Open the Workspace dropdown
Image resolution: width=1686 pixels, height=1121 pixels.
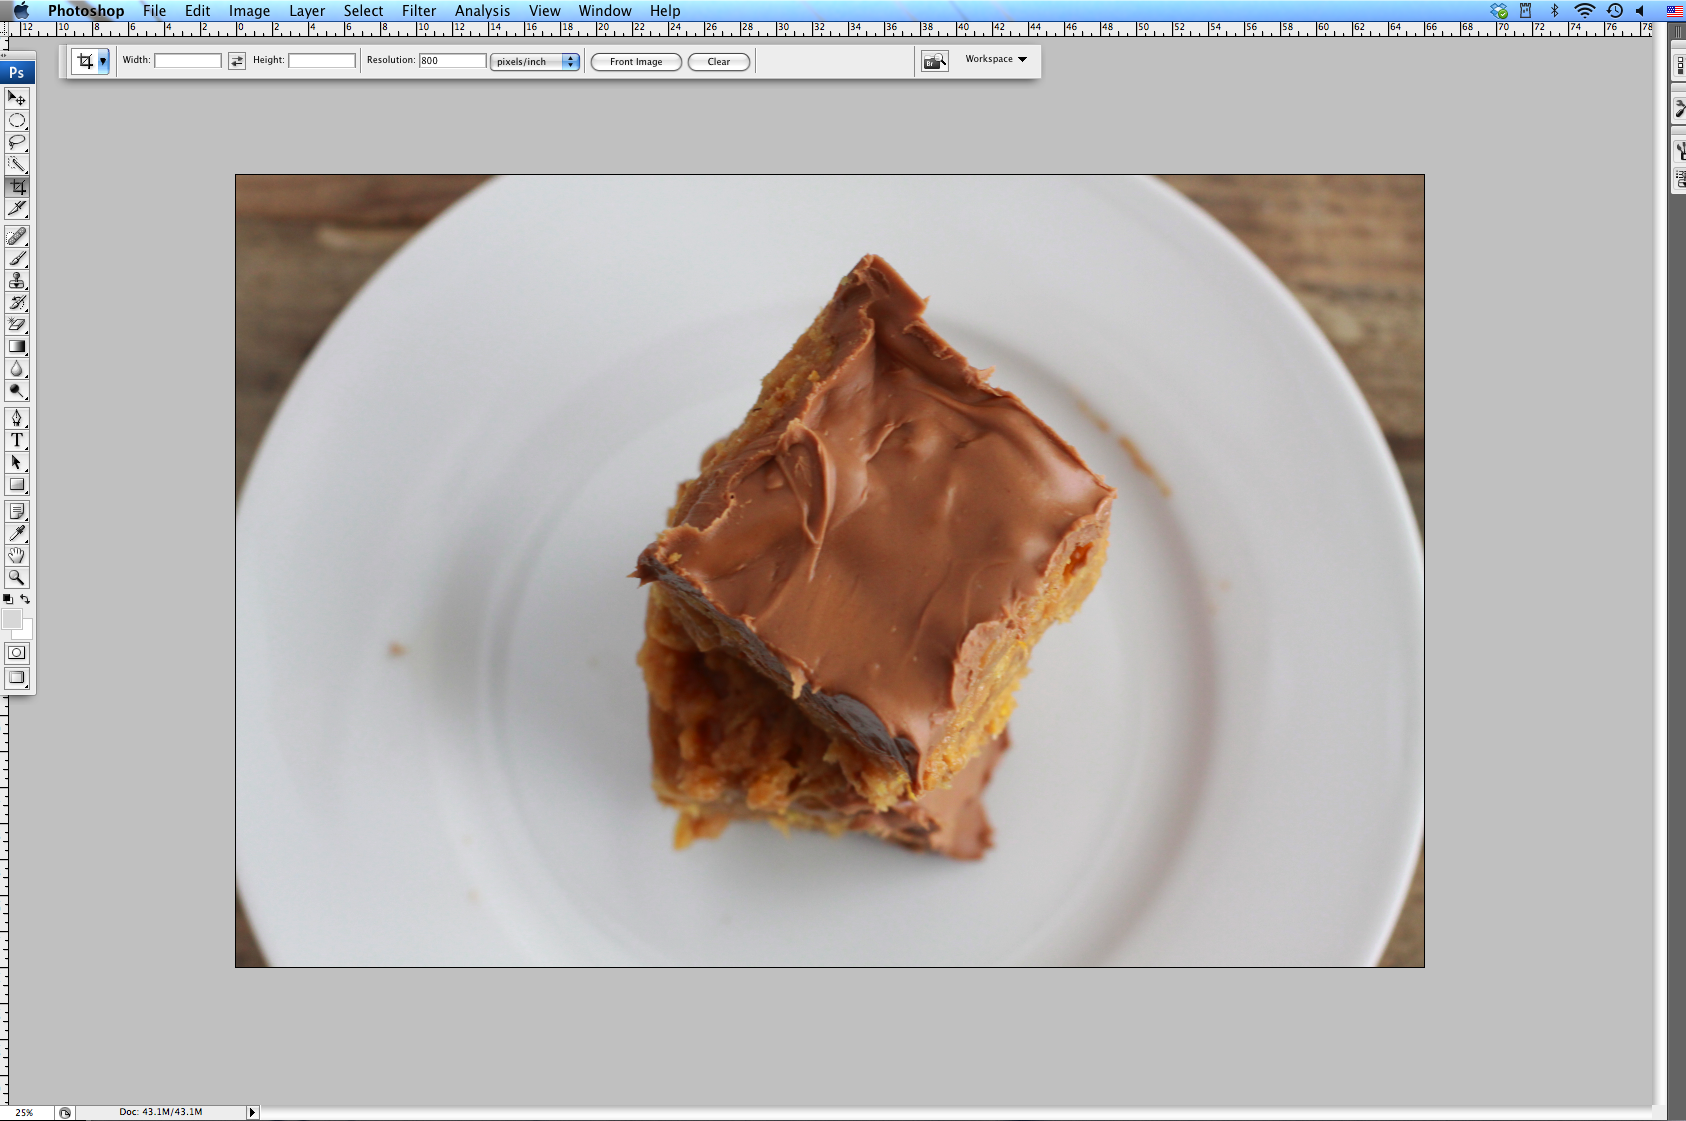[996, 59]
